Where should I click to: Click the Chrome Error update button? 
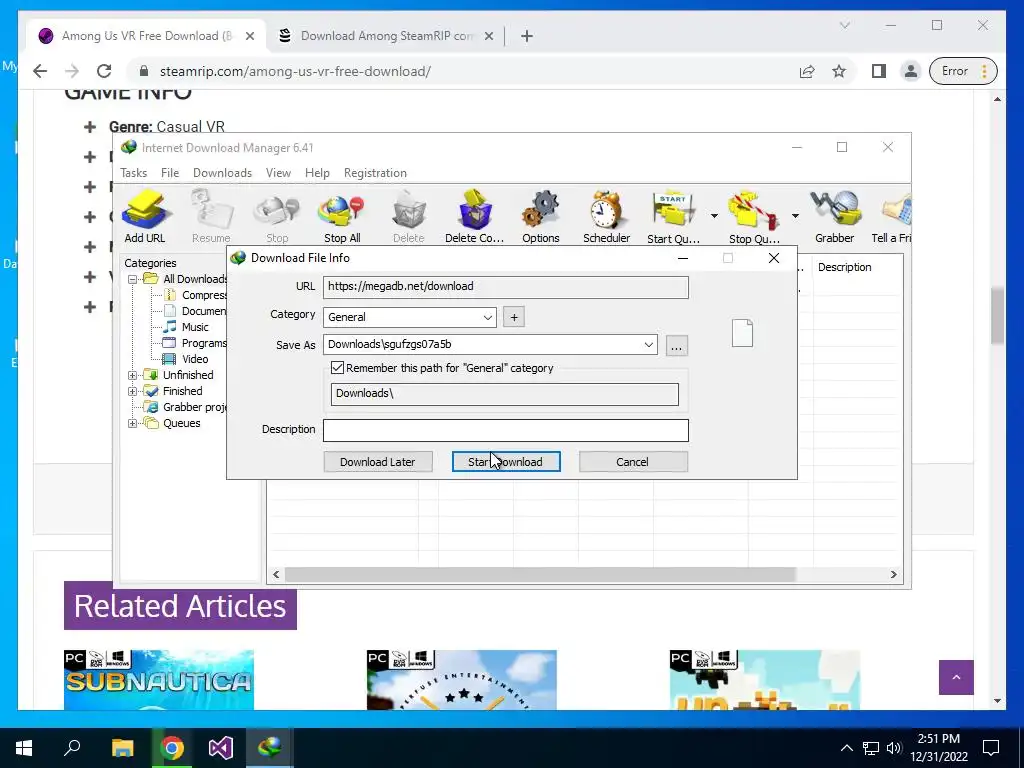(x=964, y=71)
